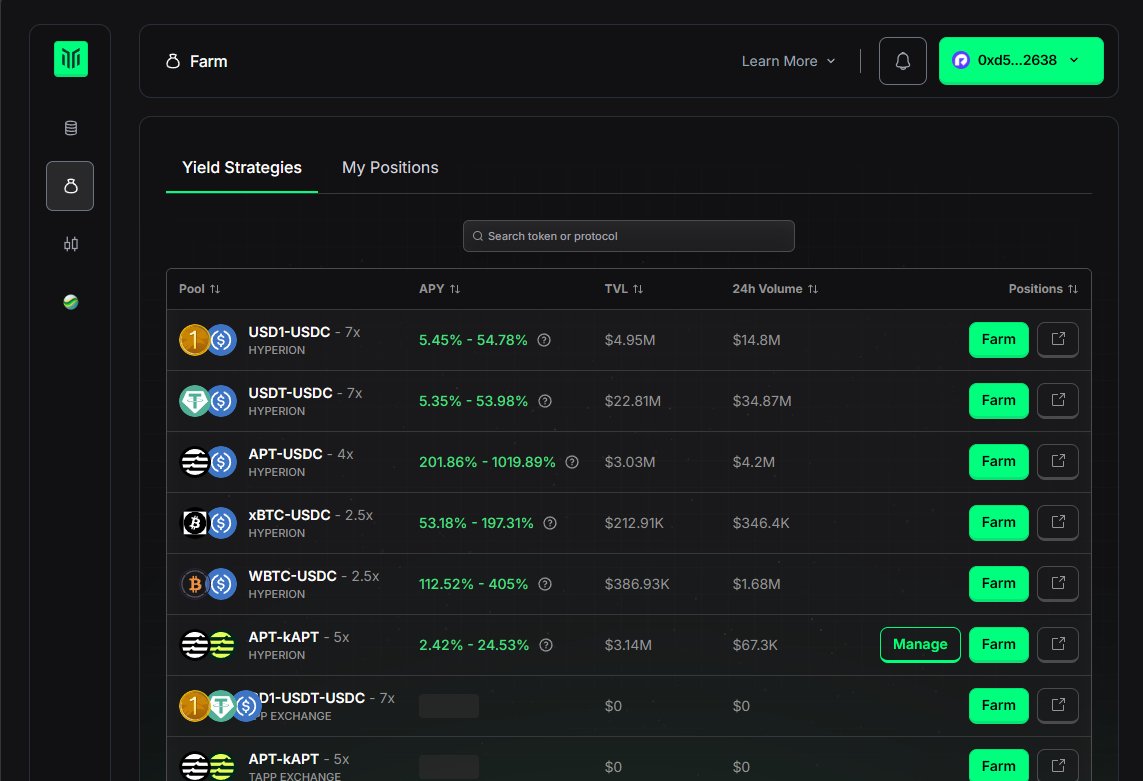Click the xBTC-USDC token pair icon
This screenshot has width=1143, height=781.
[x=208, y=523]
